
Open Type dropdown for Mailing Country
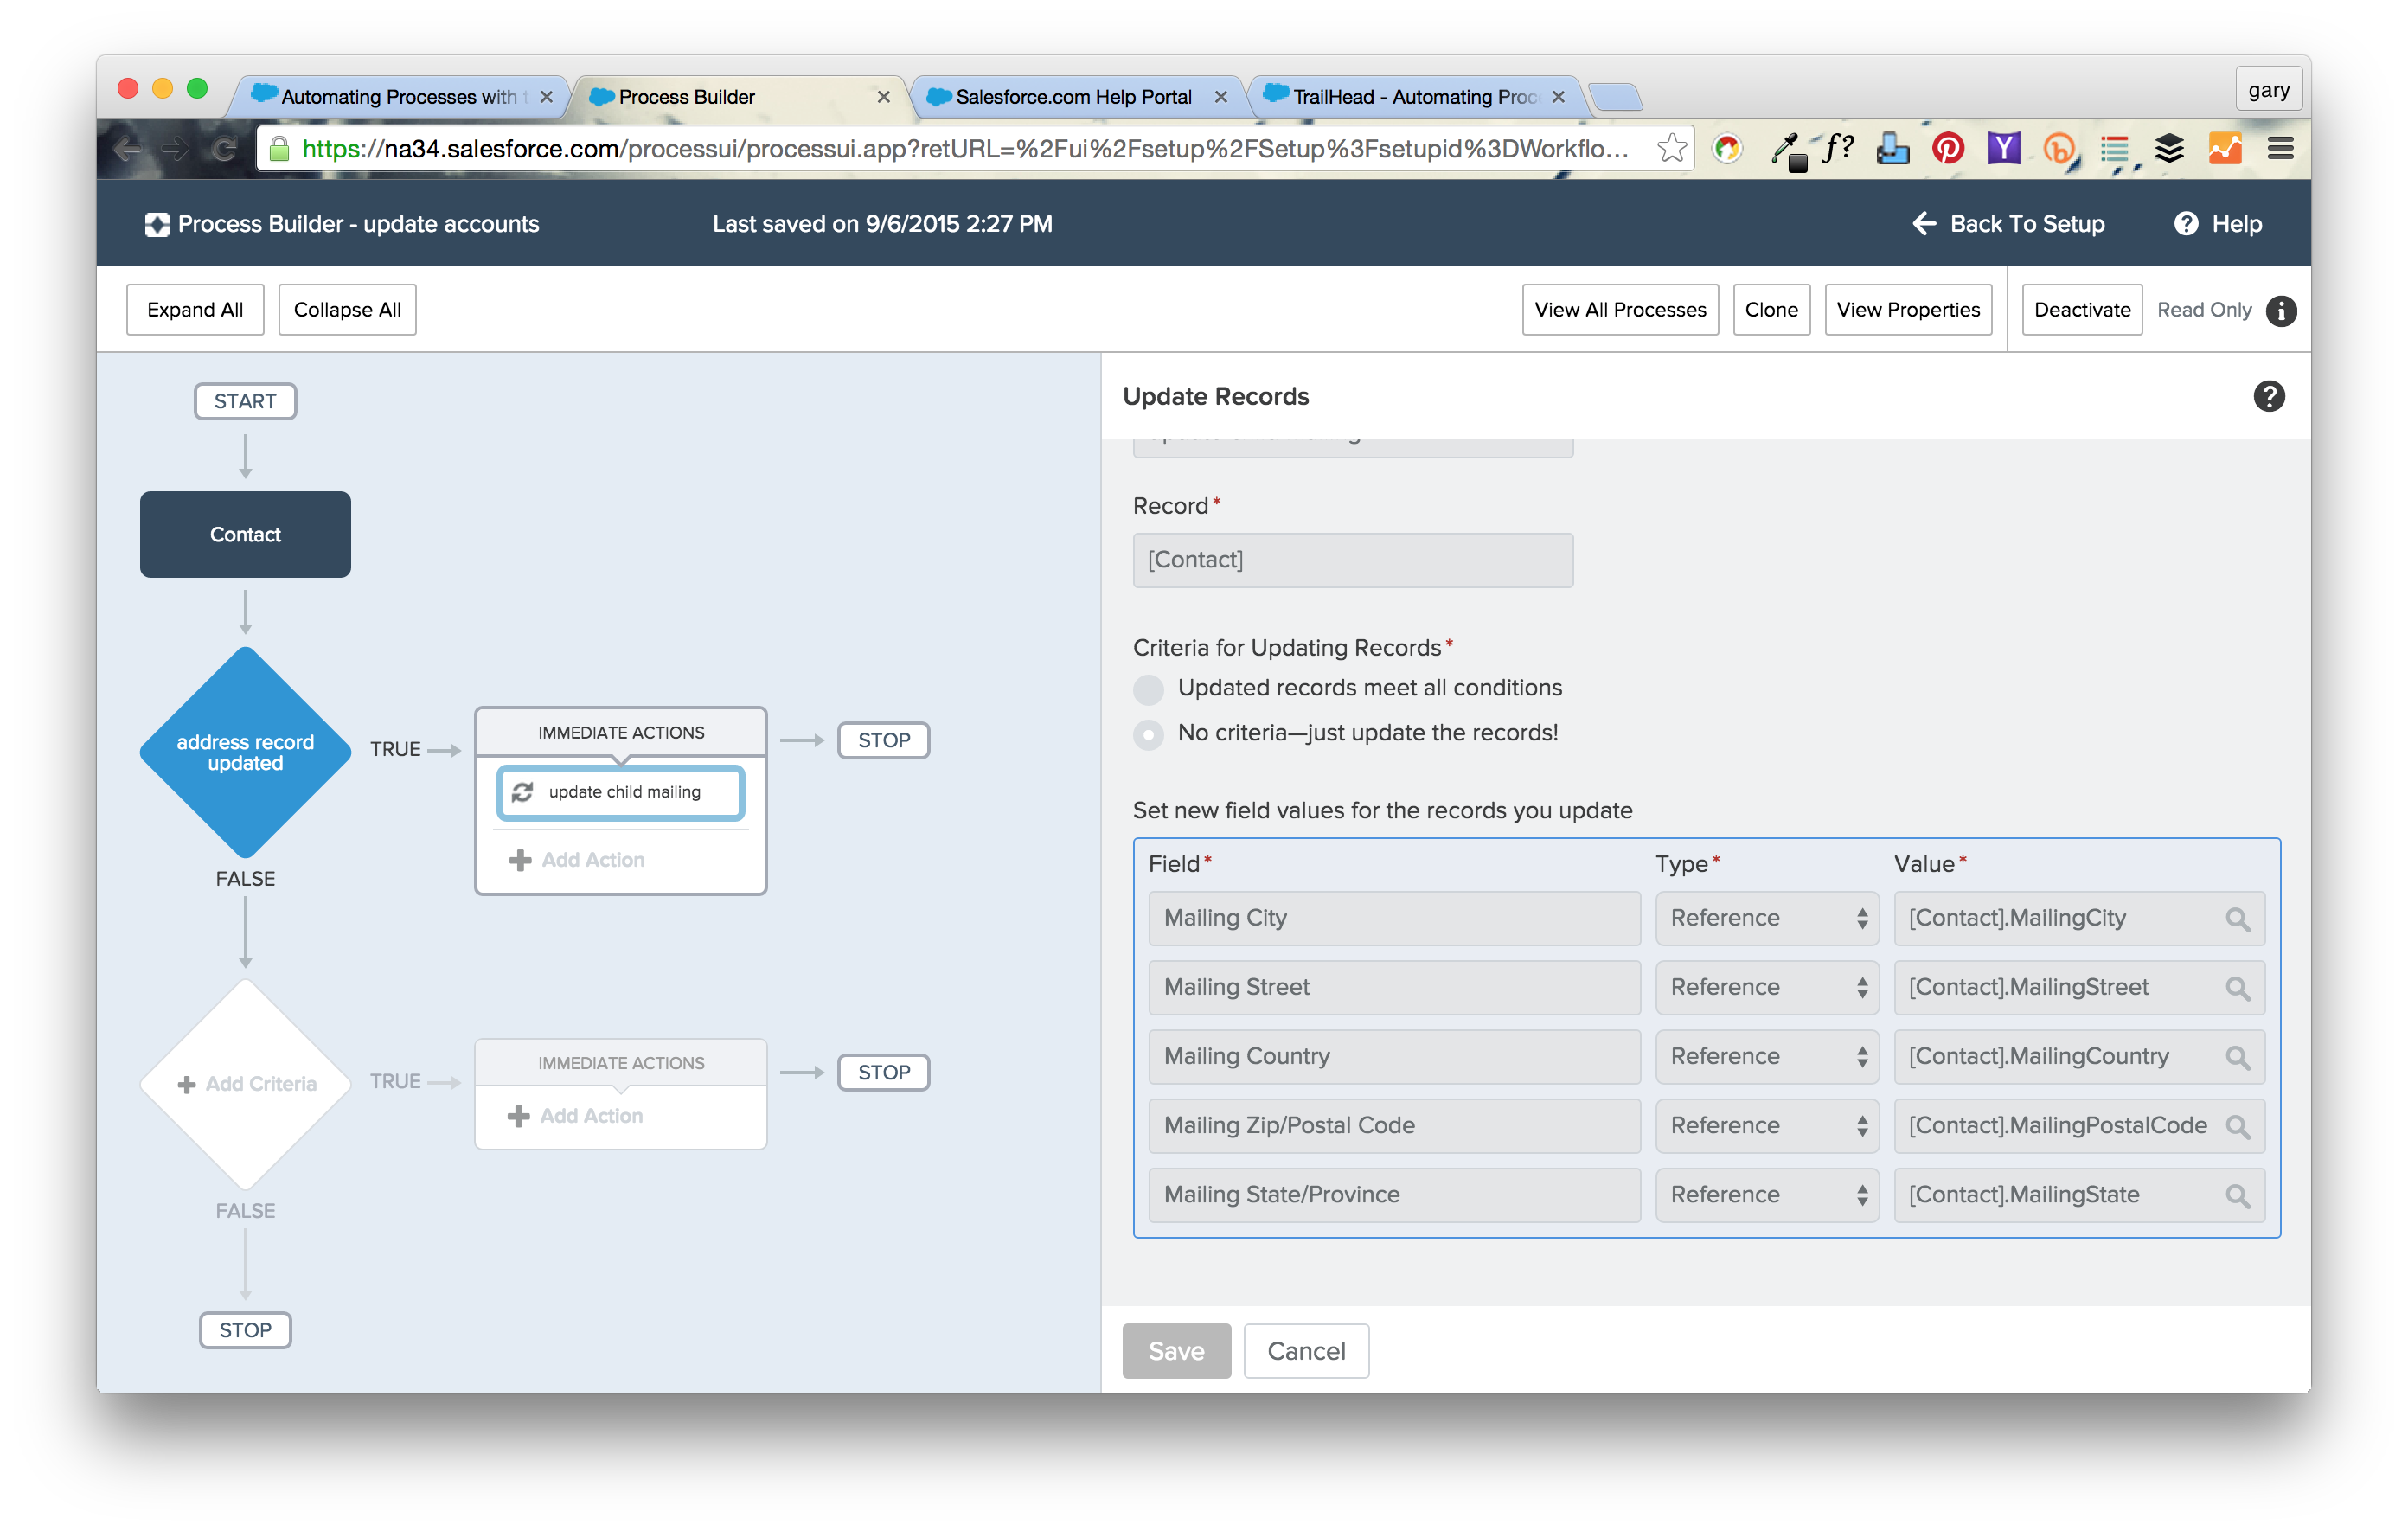pos(1767,1057)
